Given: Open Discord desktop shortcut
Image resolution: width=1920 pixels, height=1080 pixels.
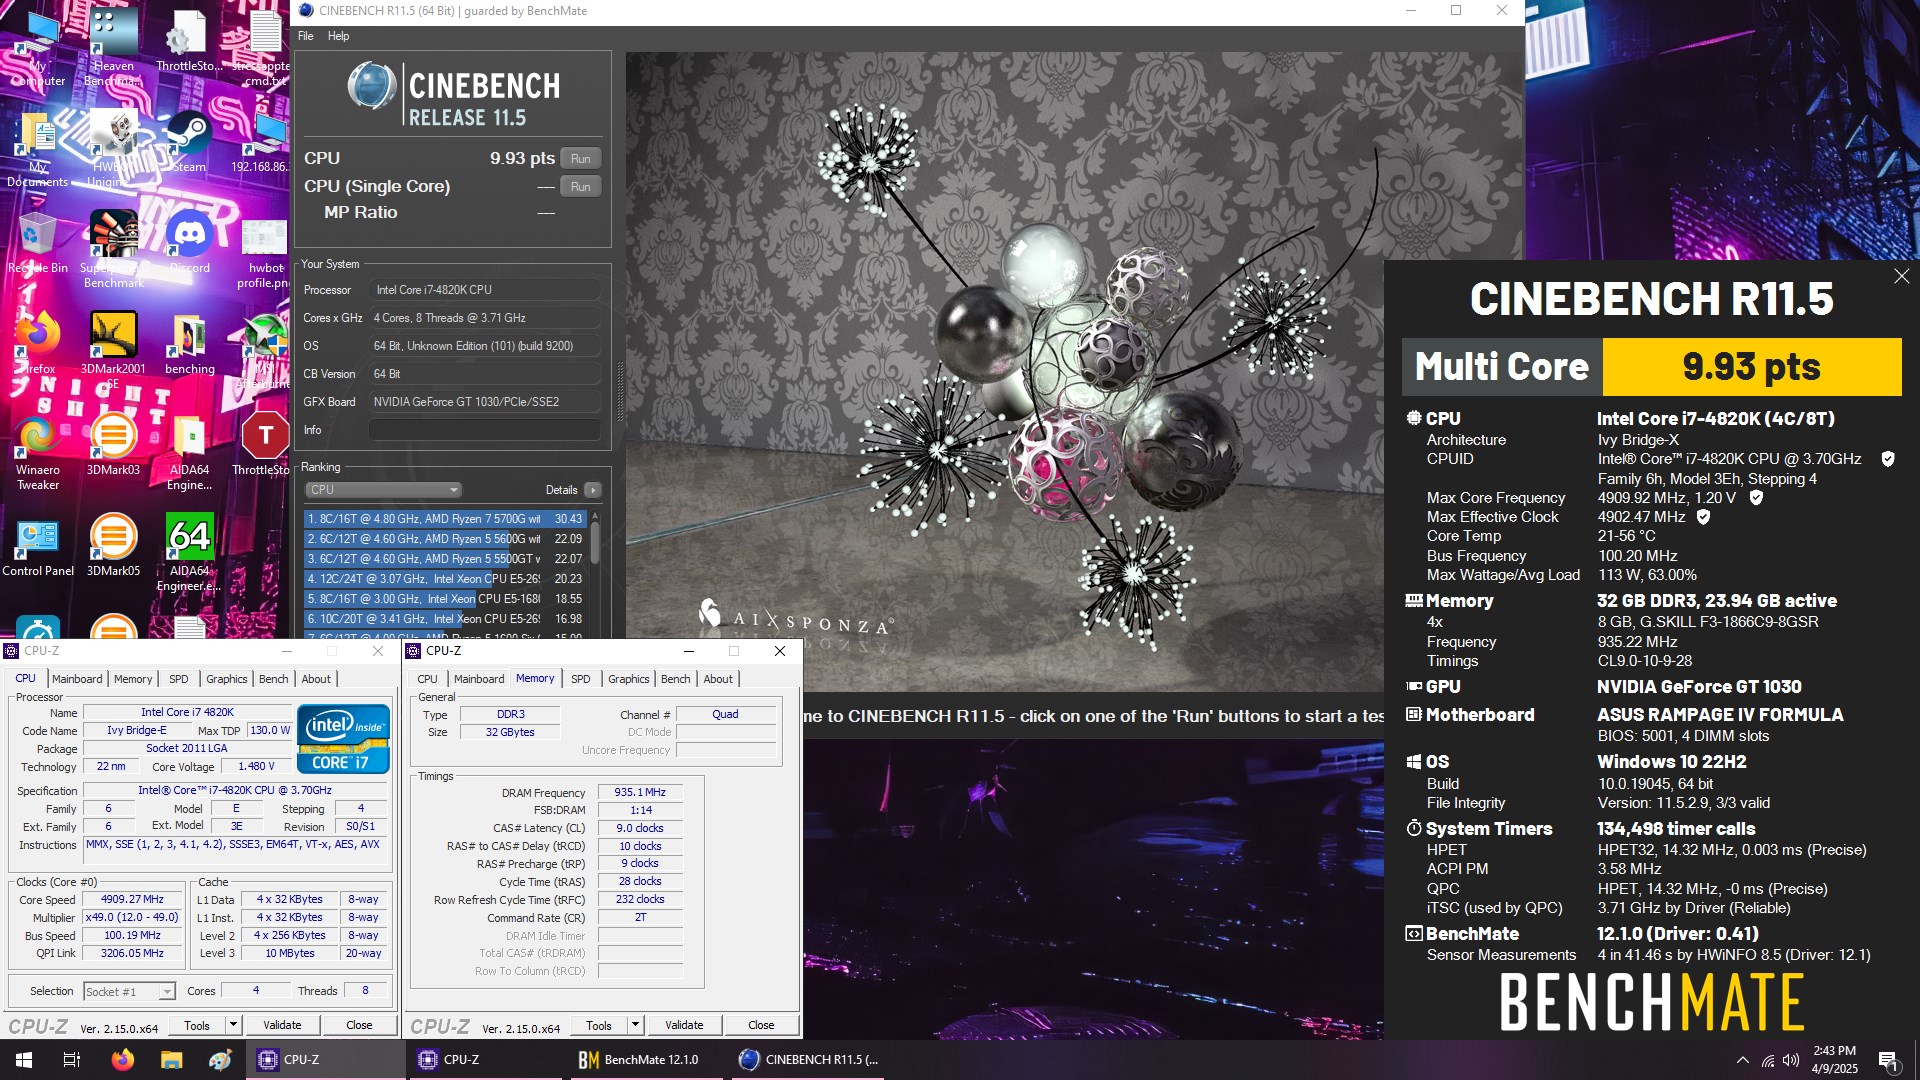Looking at the screenshot, I should point(189,242).
